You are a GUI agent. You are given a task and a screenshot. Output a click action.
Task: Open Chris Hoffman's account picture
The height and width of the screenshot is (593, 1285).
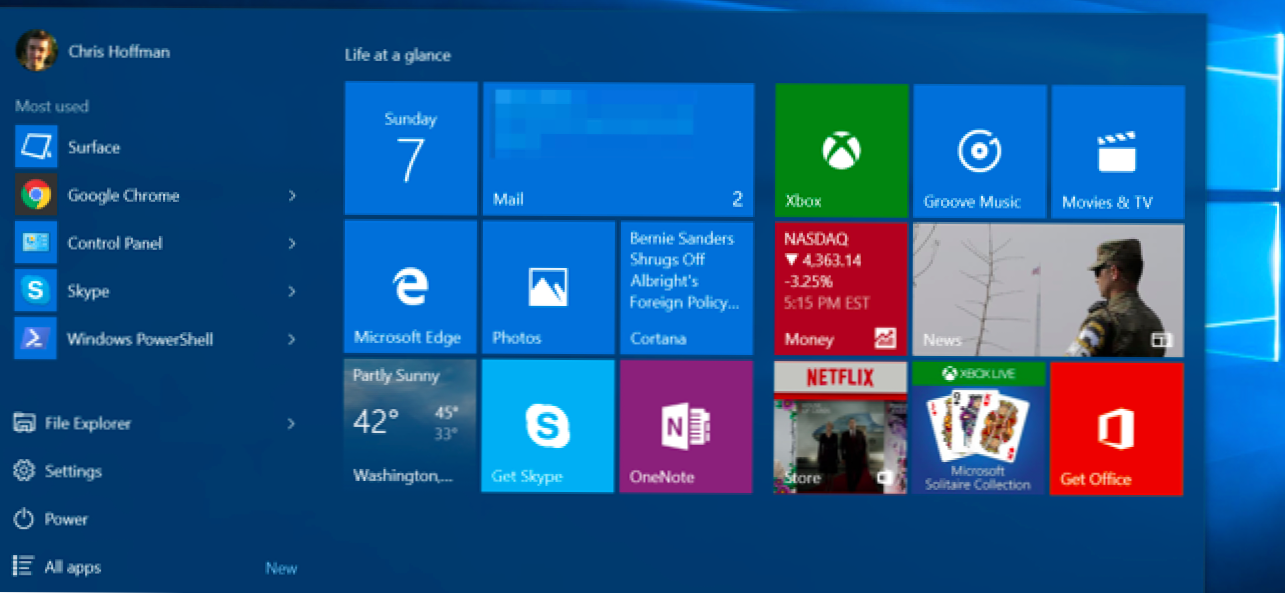pyautogui.click(x=37, y=51)
